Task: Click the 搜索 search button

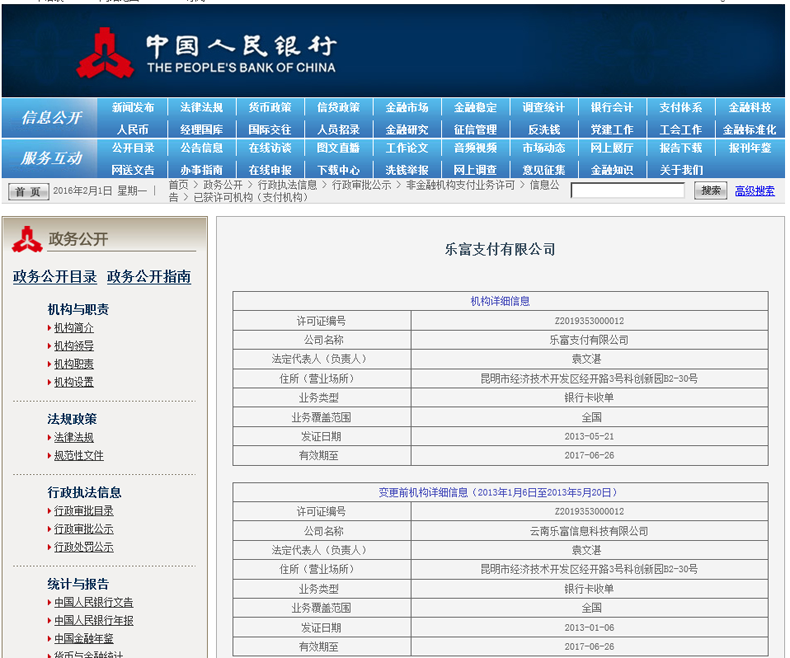Action: pos(710,190)
